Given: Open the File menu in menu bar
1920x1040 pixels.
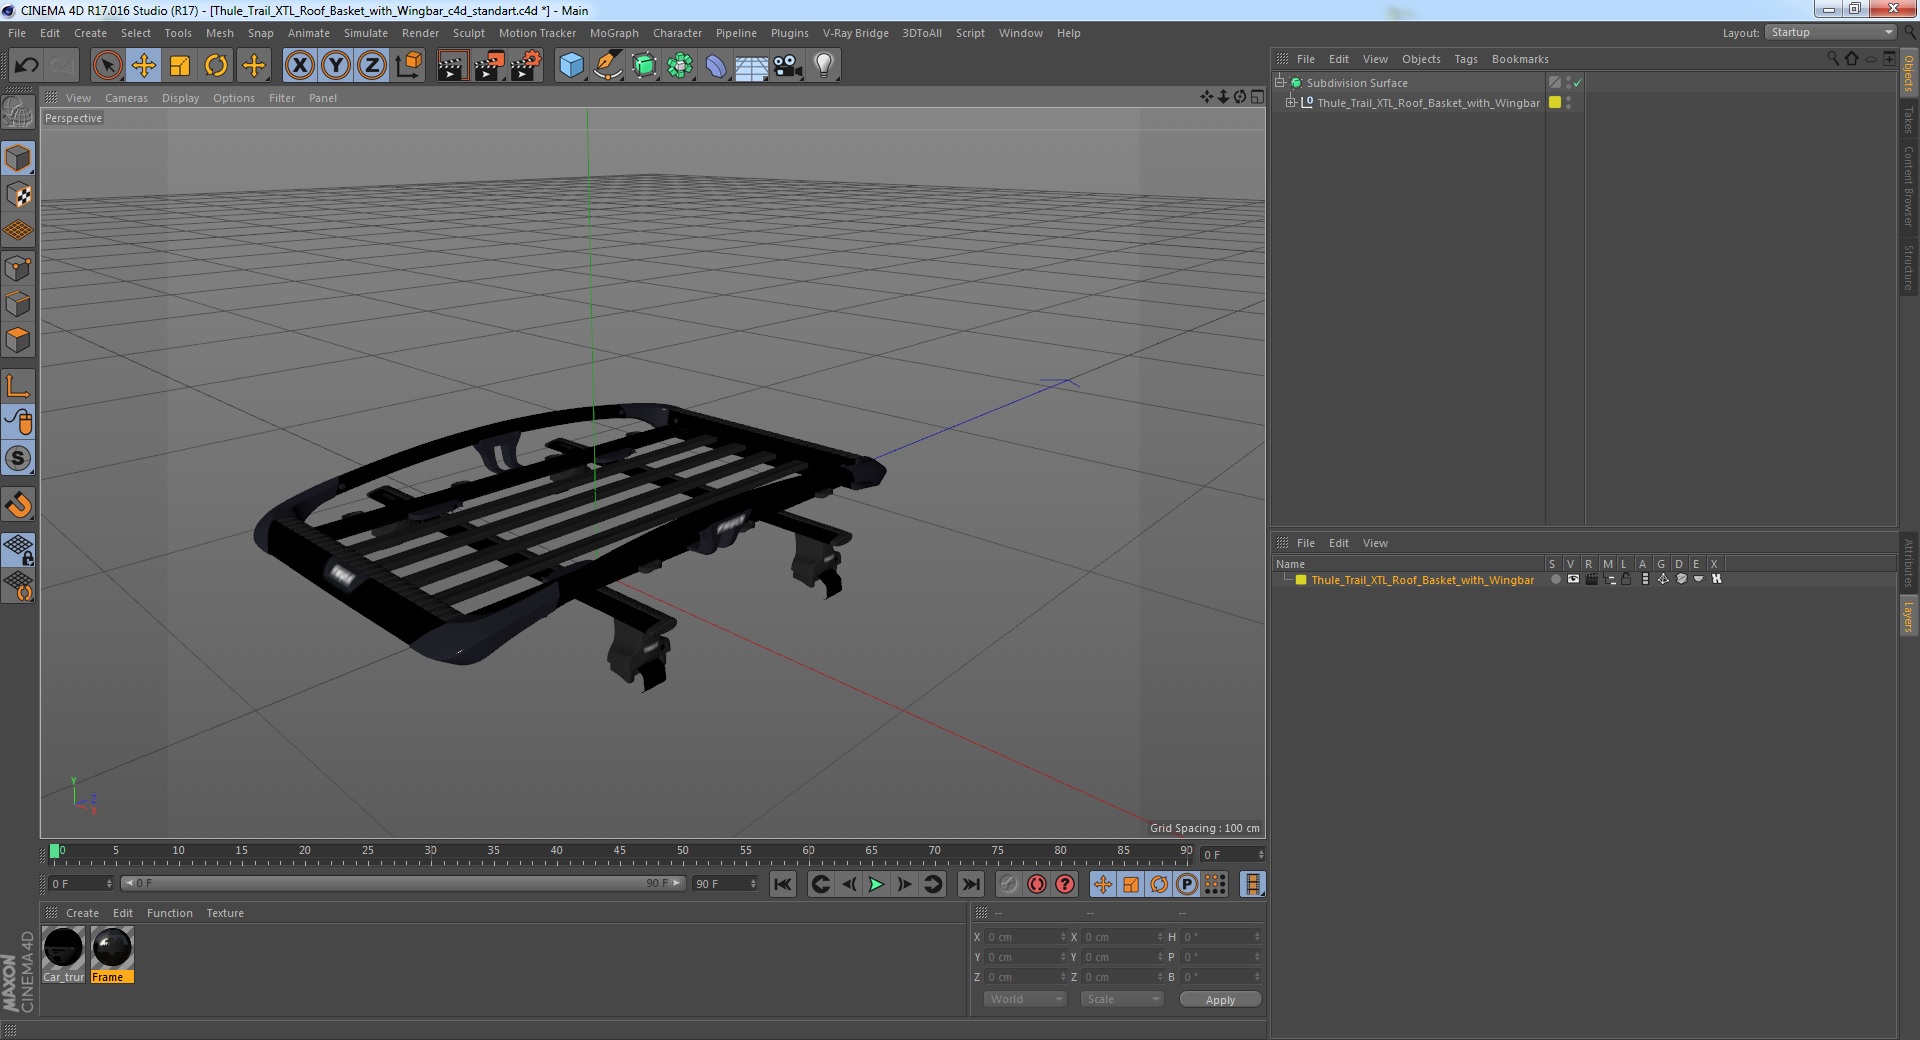Looking at the screenshot, I should click(17, 33).
